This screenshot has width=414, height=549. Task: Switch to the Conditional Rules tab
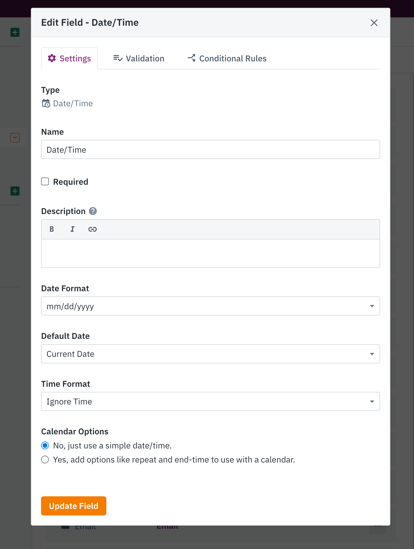point(227,58)
